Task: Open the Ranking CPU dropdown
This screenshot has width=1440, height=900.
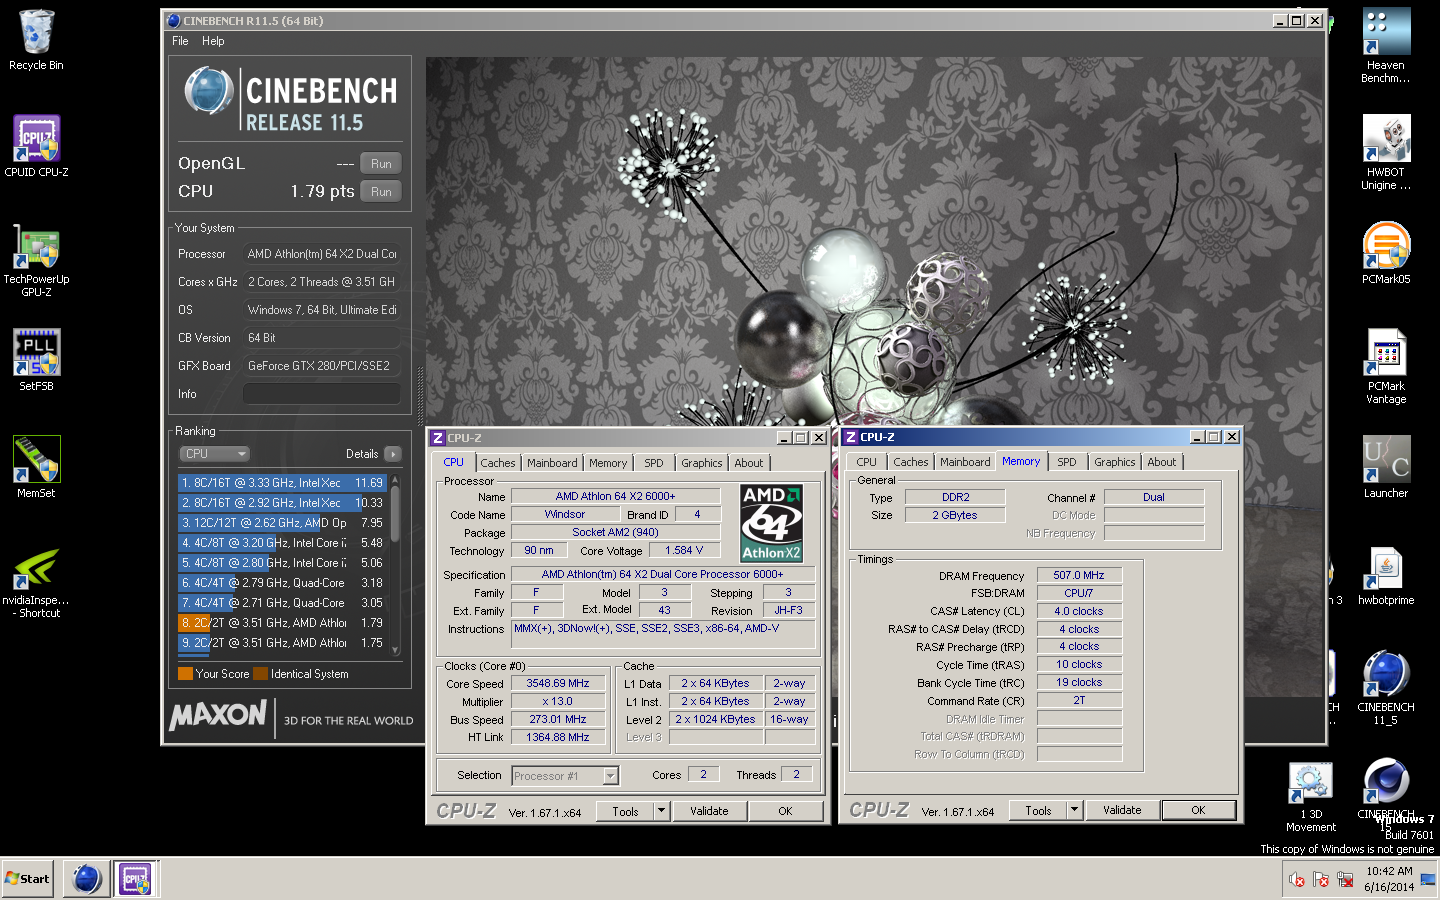Action: point(214,454)
